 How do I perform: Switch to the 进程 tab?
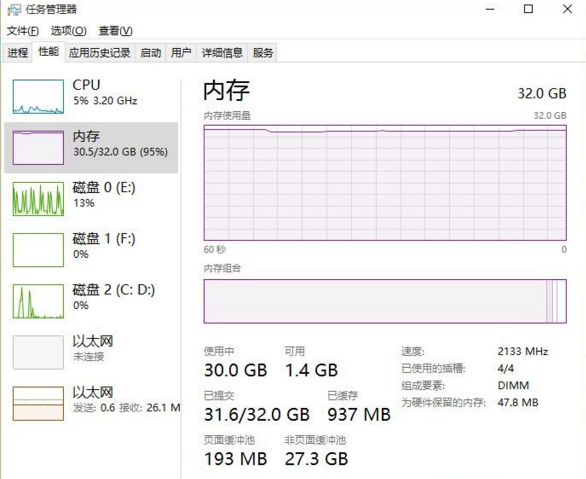tap(18, 53)
